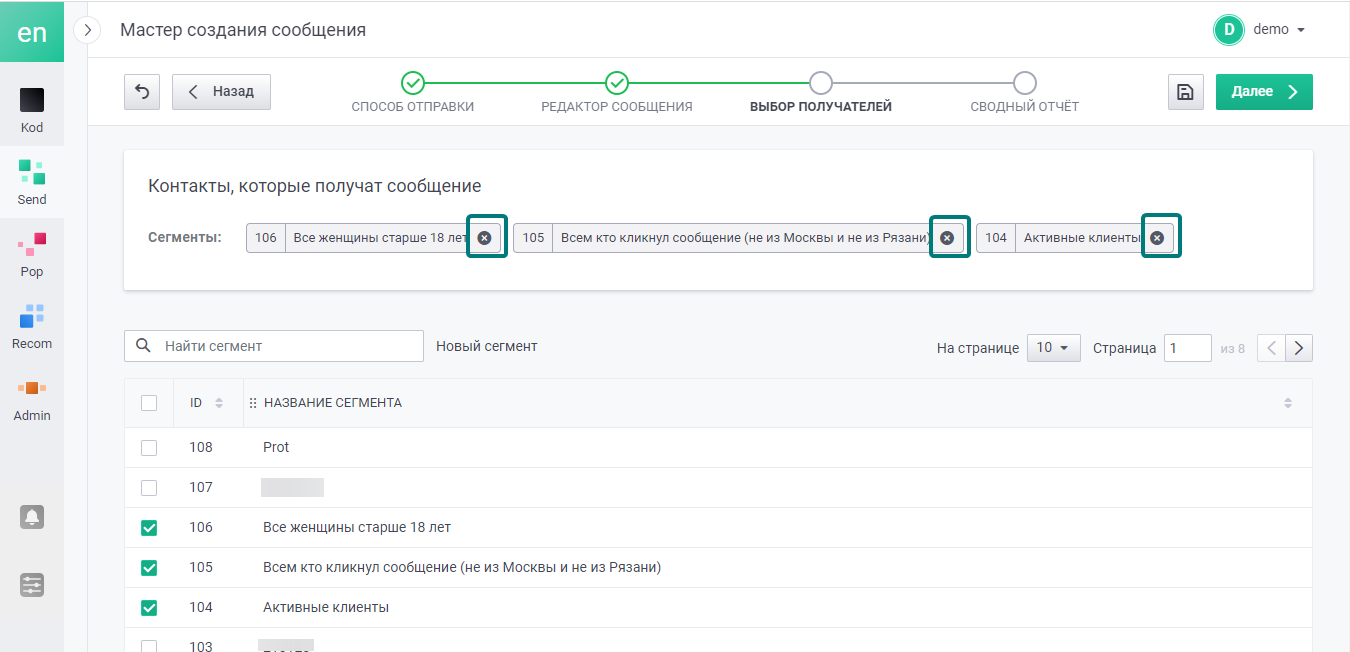Uncheck segment 105 checkbox

(149, 567)
